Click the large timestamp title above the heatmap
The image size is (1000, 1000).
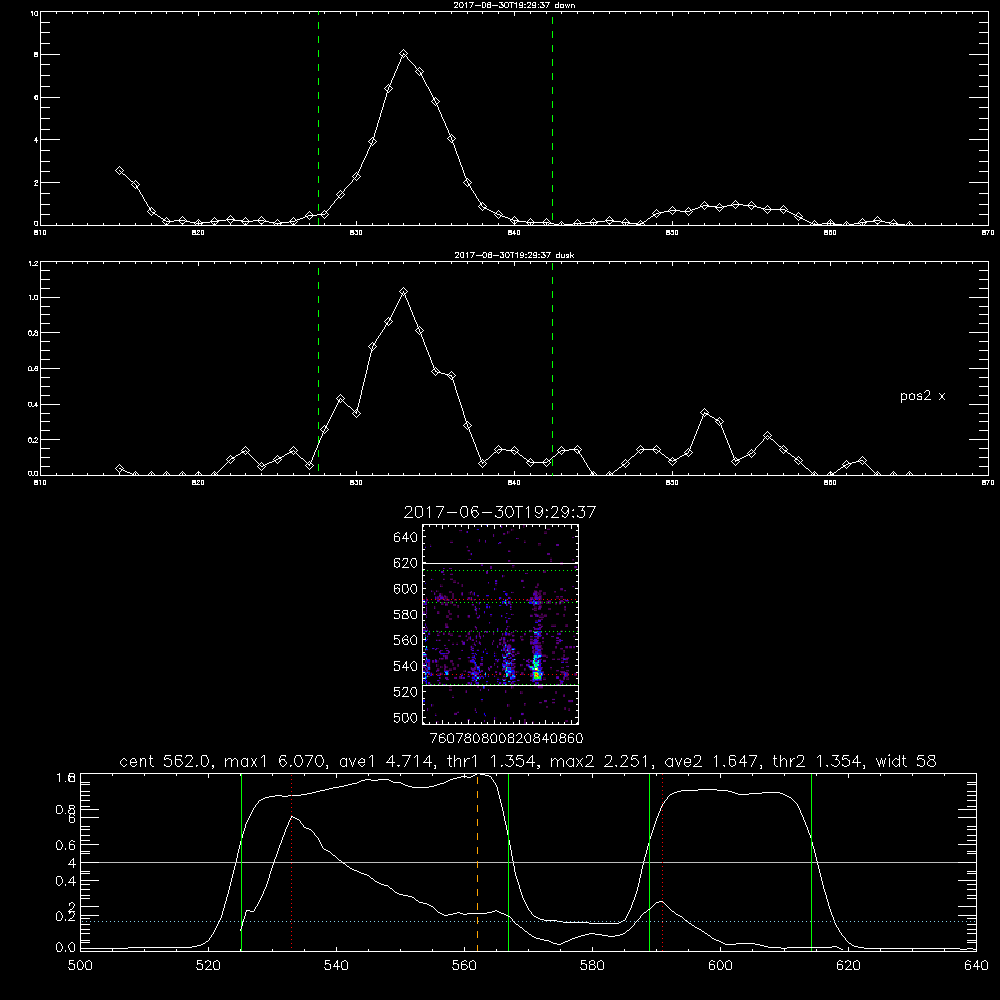click(x=500, y=512)
